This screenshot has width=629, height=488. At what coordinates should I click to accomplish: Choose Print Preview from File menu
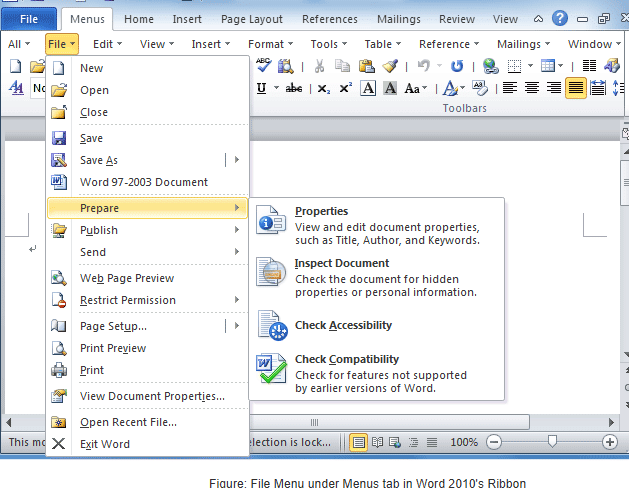(147, 348)
